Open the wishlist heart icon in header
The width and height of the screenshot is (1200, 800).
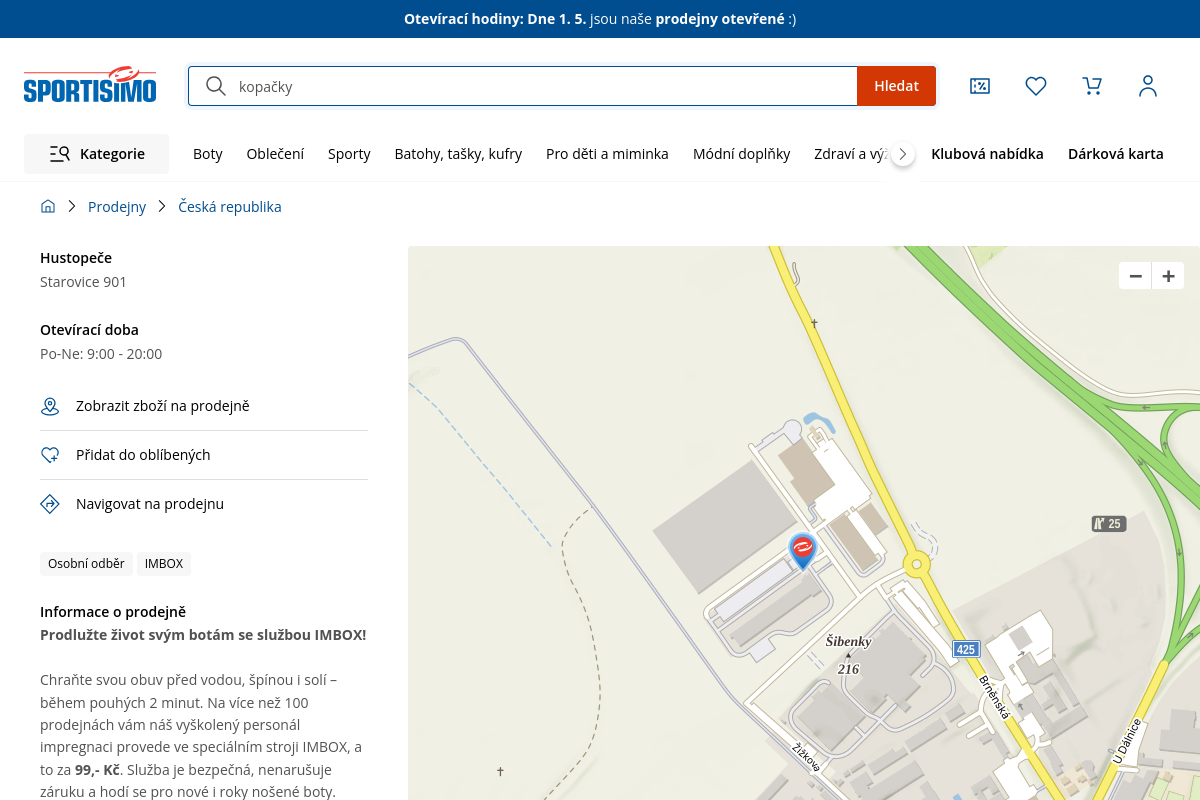(x=1036, y=86)
